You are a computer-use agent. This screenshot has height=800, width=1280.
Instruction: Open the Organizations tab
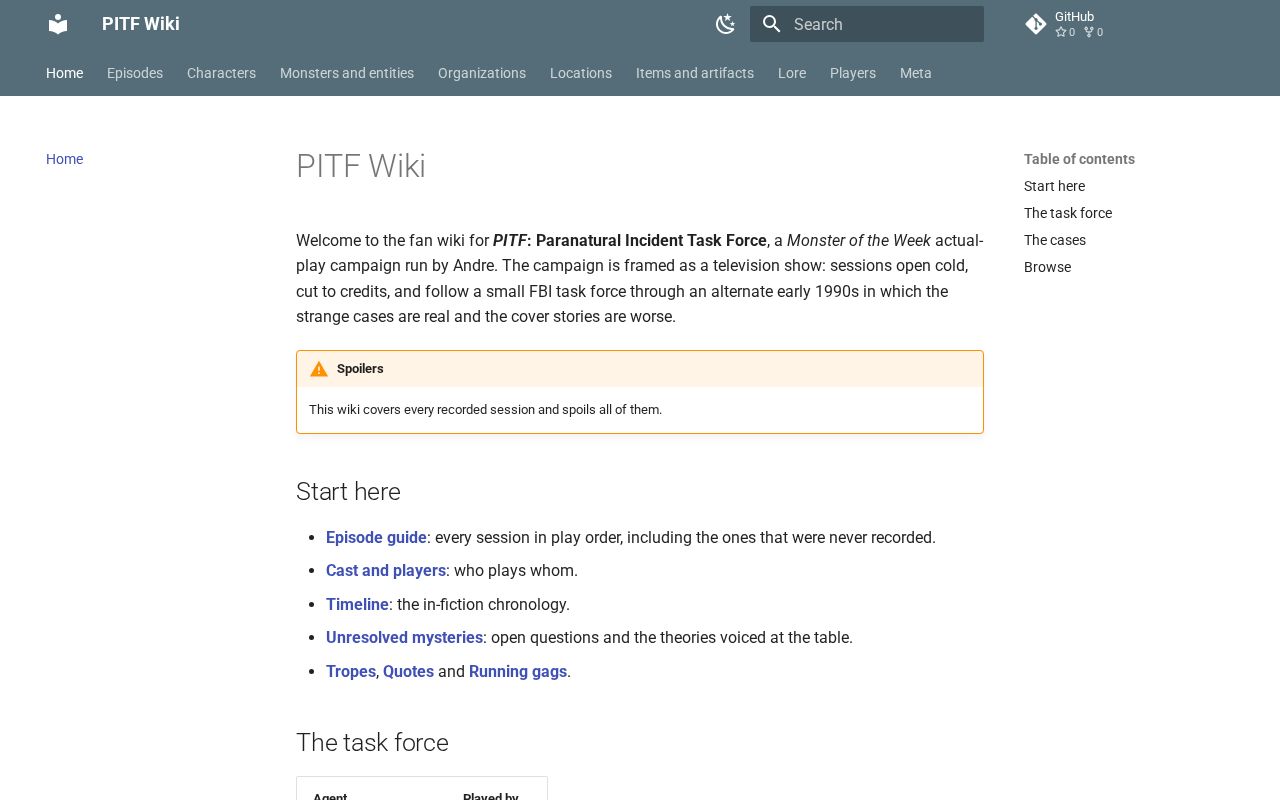[482, 73]
